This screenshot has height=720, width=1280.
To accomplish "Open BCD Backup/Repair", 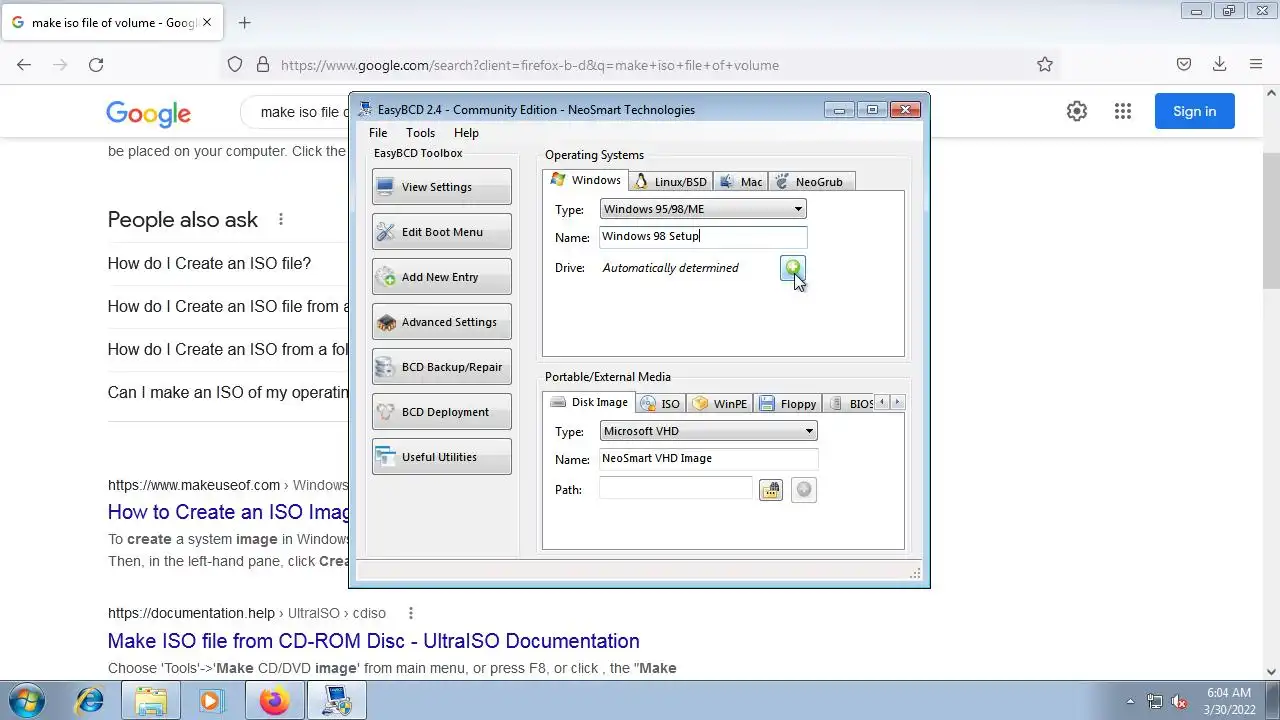I will 441,367.
